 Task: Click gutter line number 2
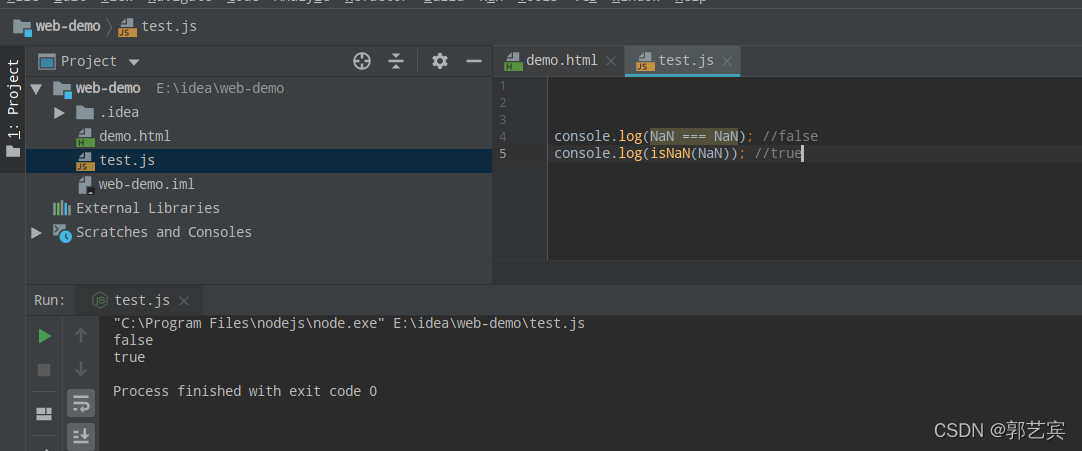[x=502, y=103]
